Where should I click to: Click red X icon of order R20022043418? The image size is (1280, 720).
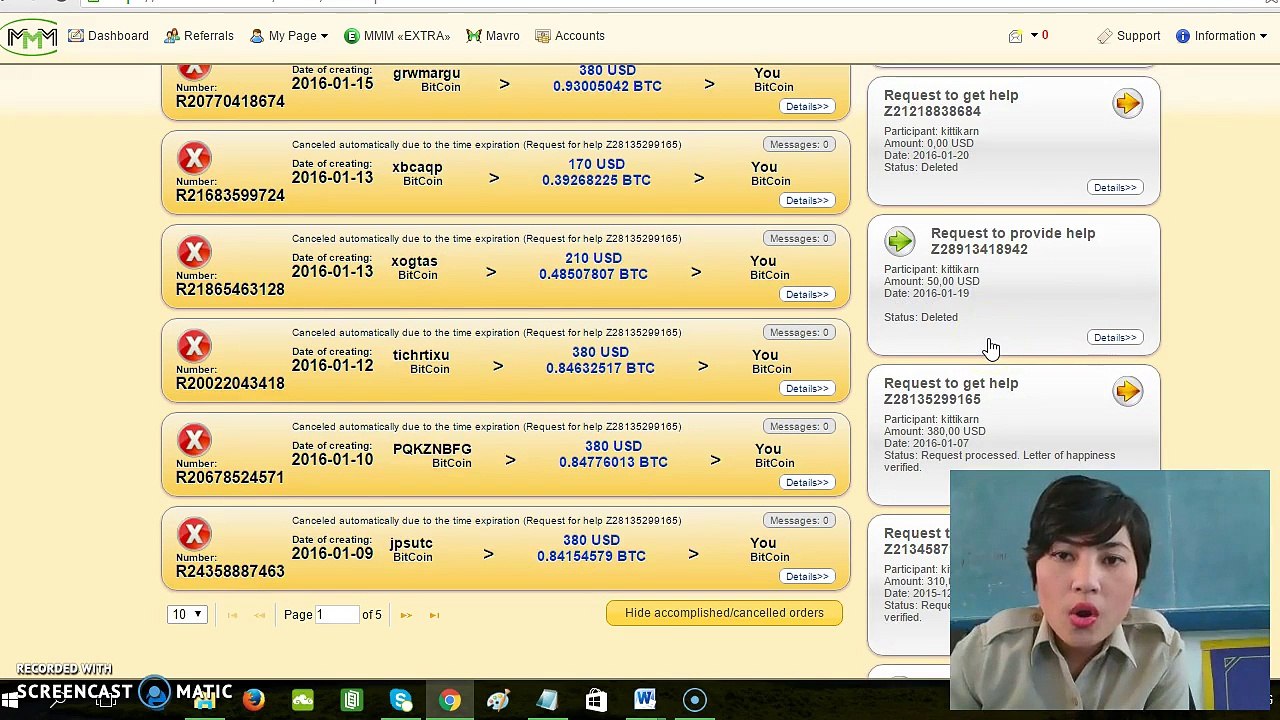click(x=195, y=346)
